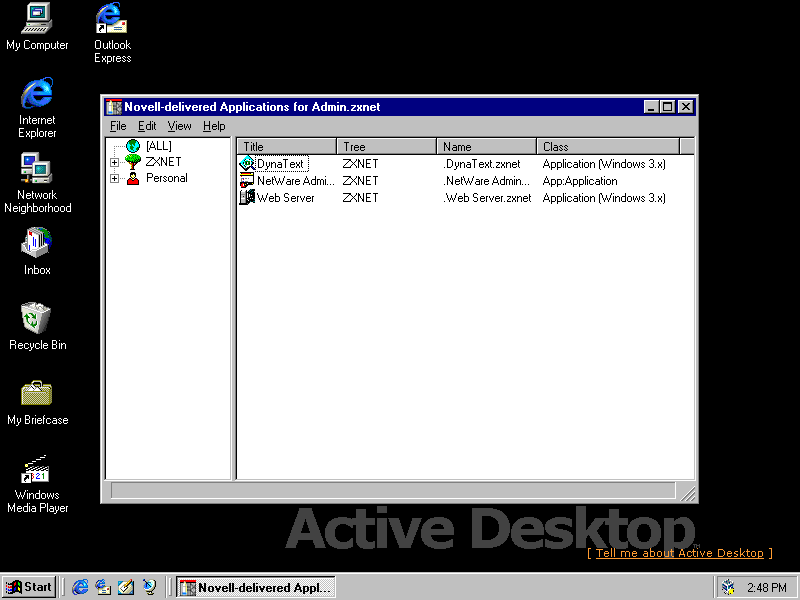
Task: Click the Novell window status bar
Action: pos(393,490)
